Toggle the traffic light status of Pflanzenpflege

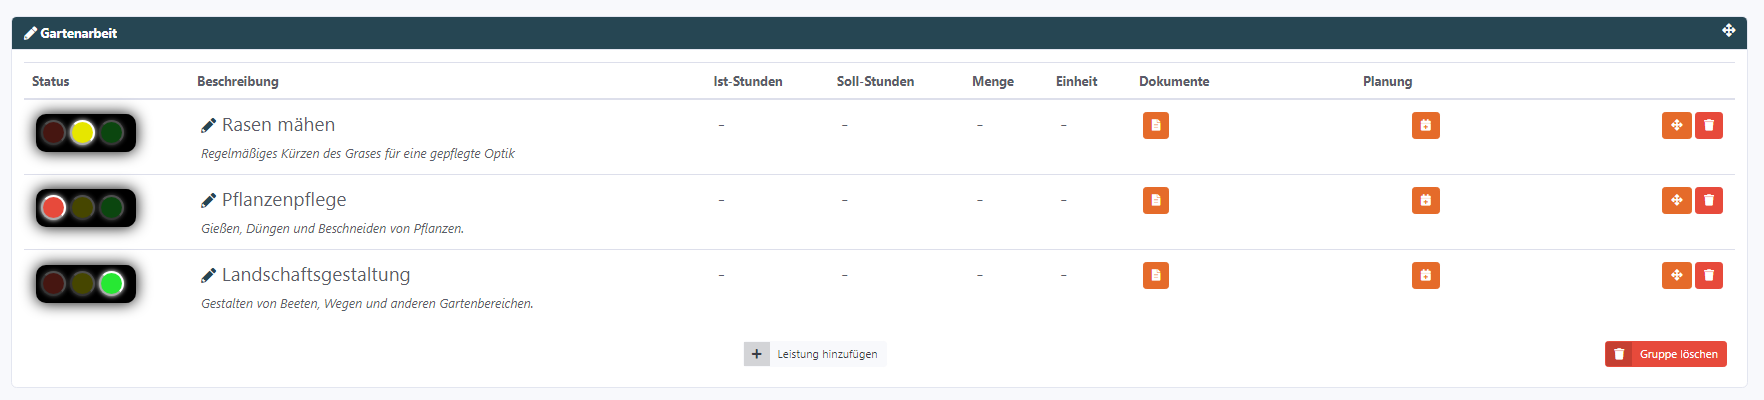(85, 207)
